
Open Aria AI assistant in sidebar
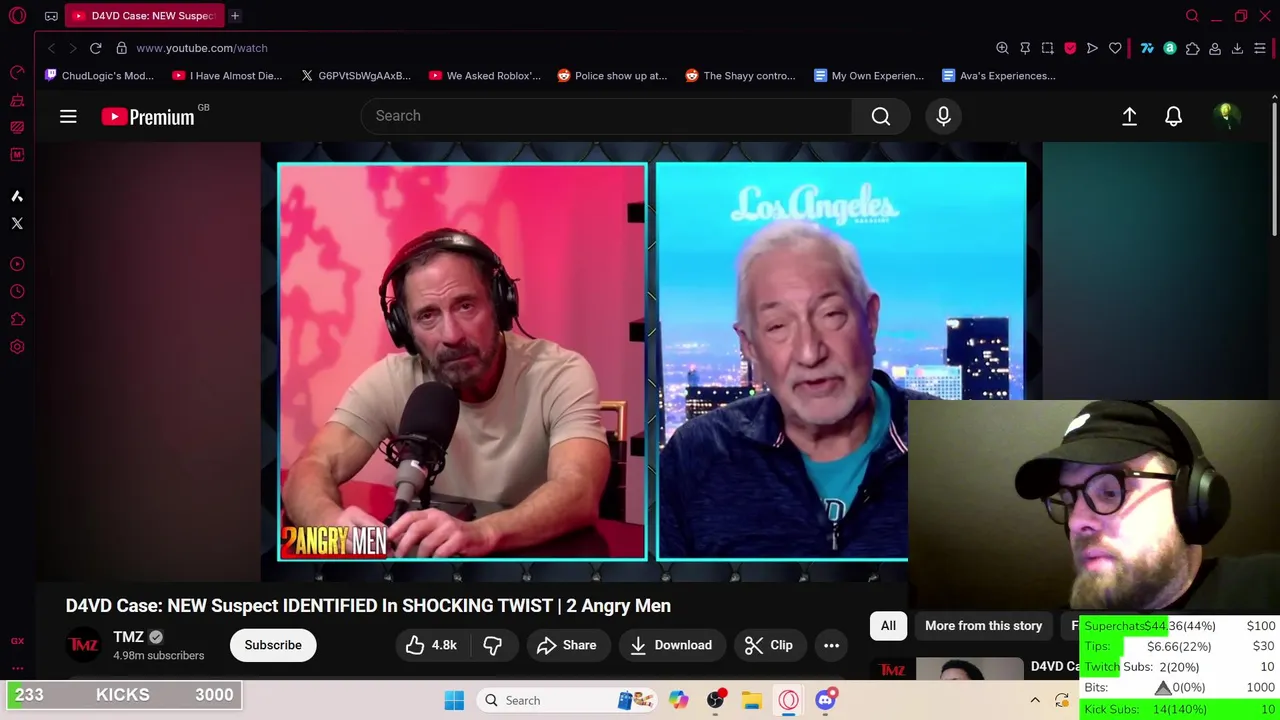pyautogui.click(x=17, y=196)
